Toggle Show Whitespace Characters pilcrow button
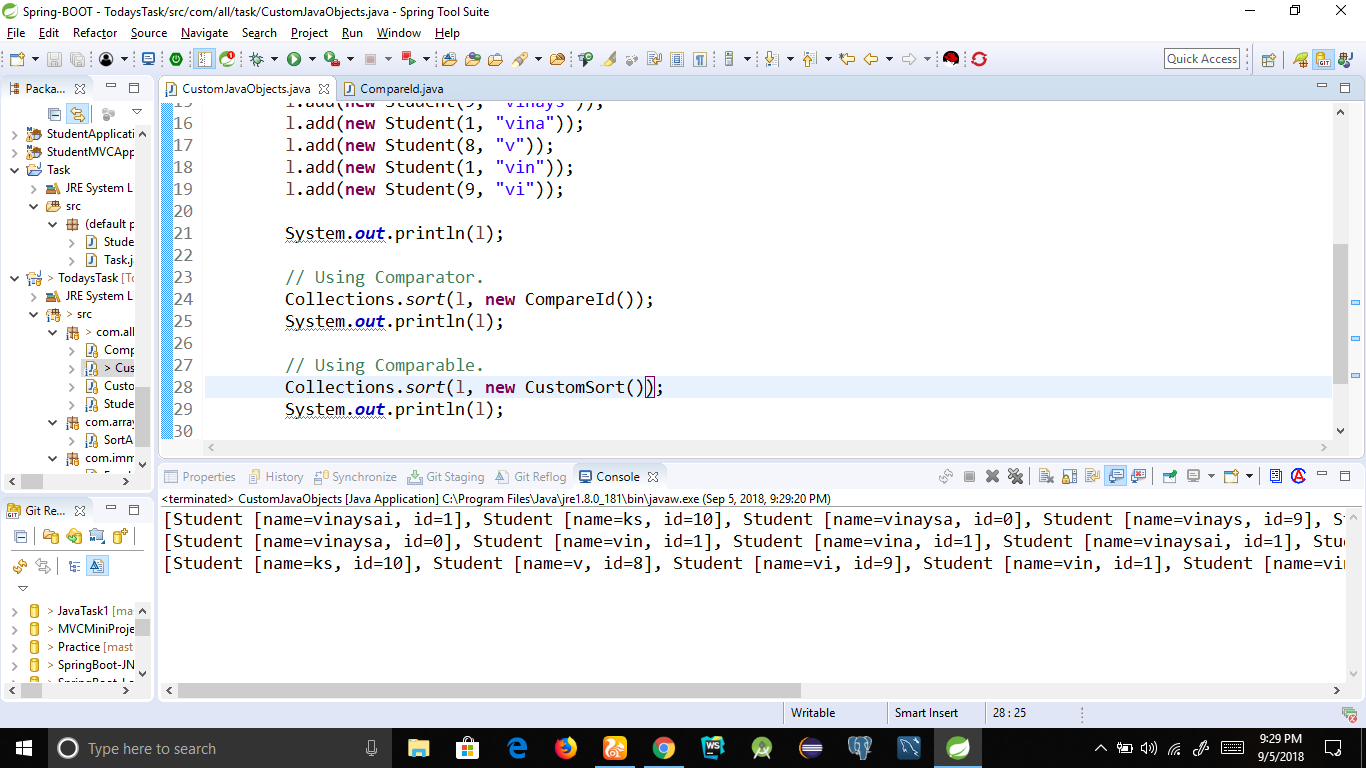1366x768 pixels. pos(700,59)
